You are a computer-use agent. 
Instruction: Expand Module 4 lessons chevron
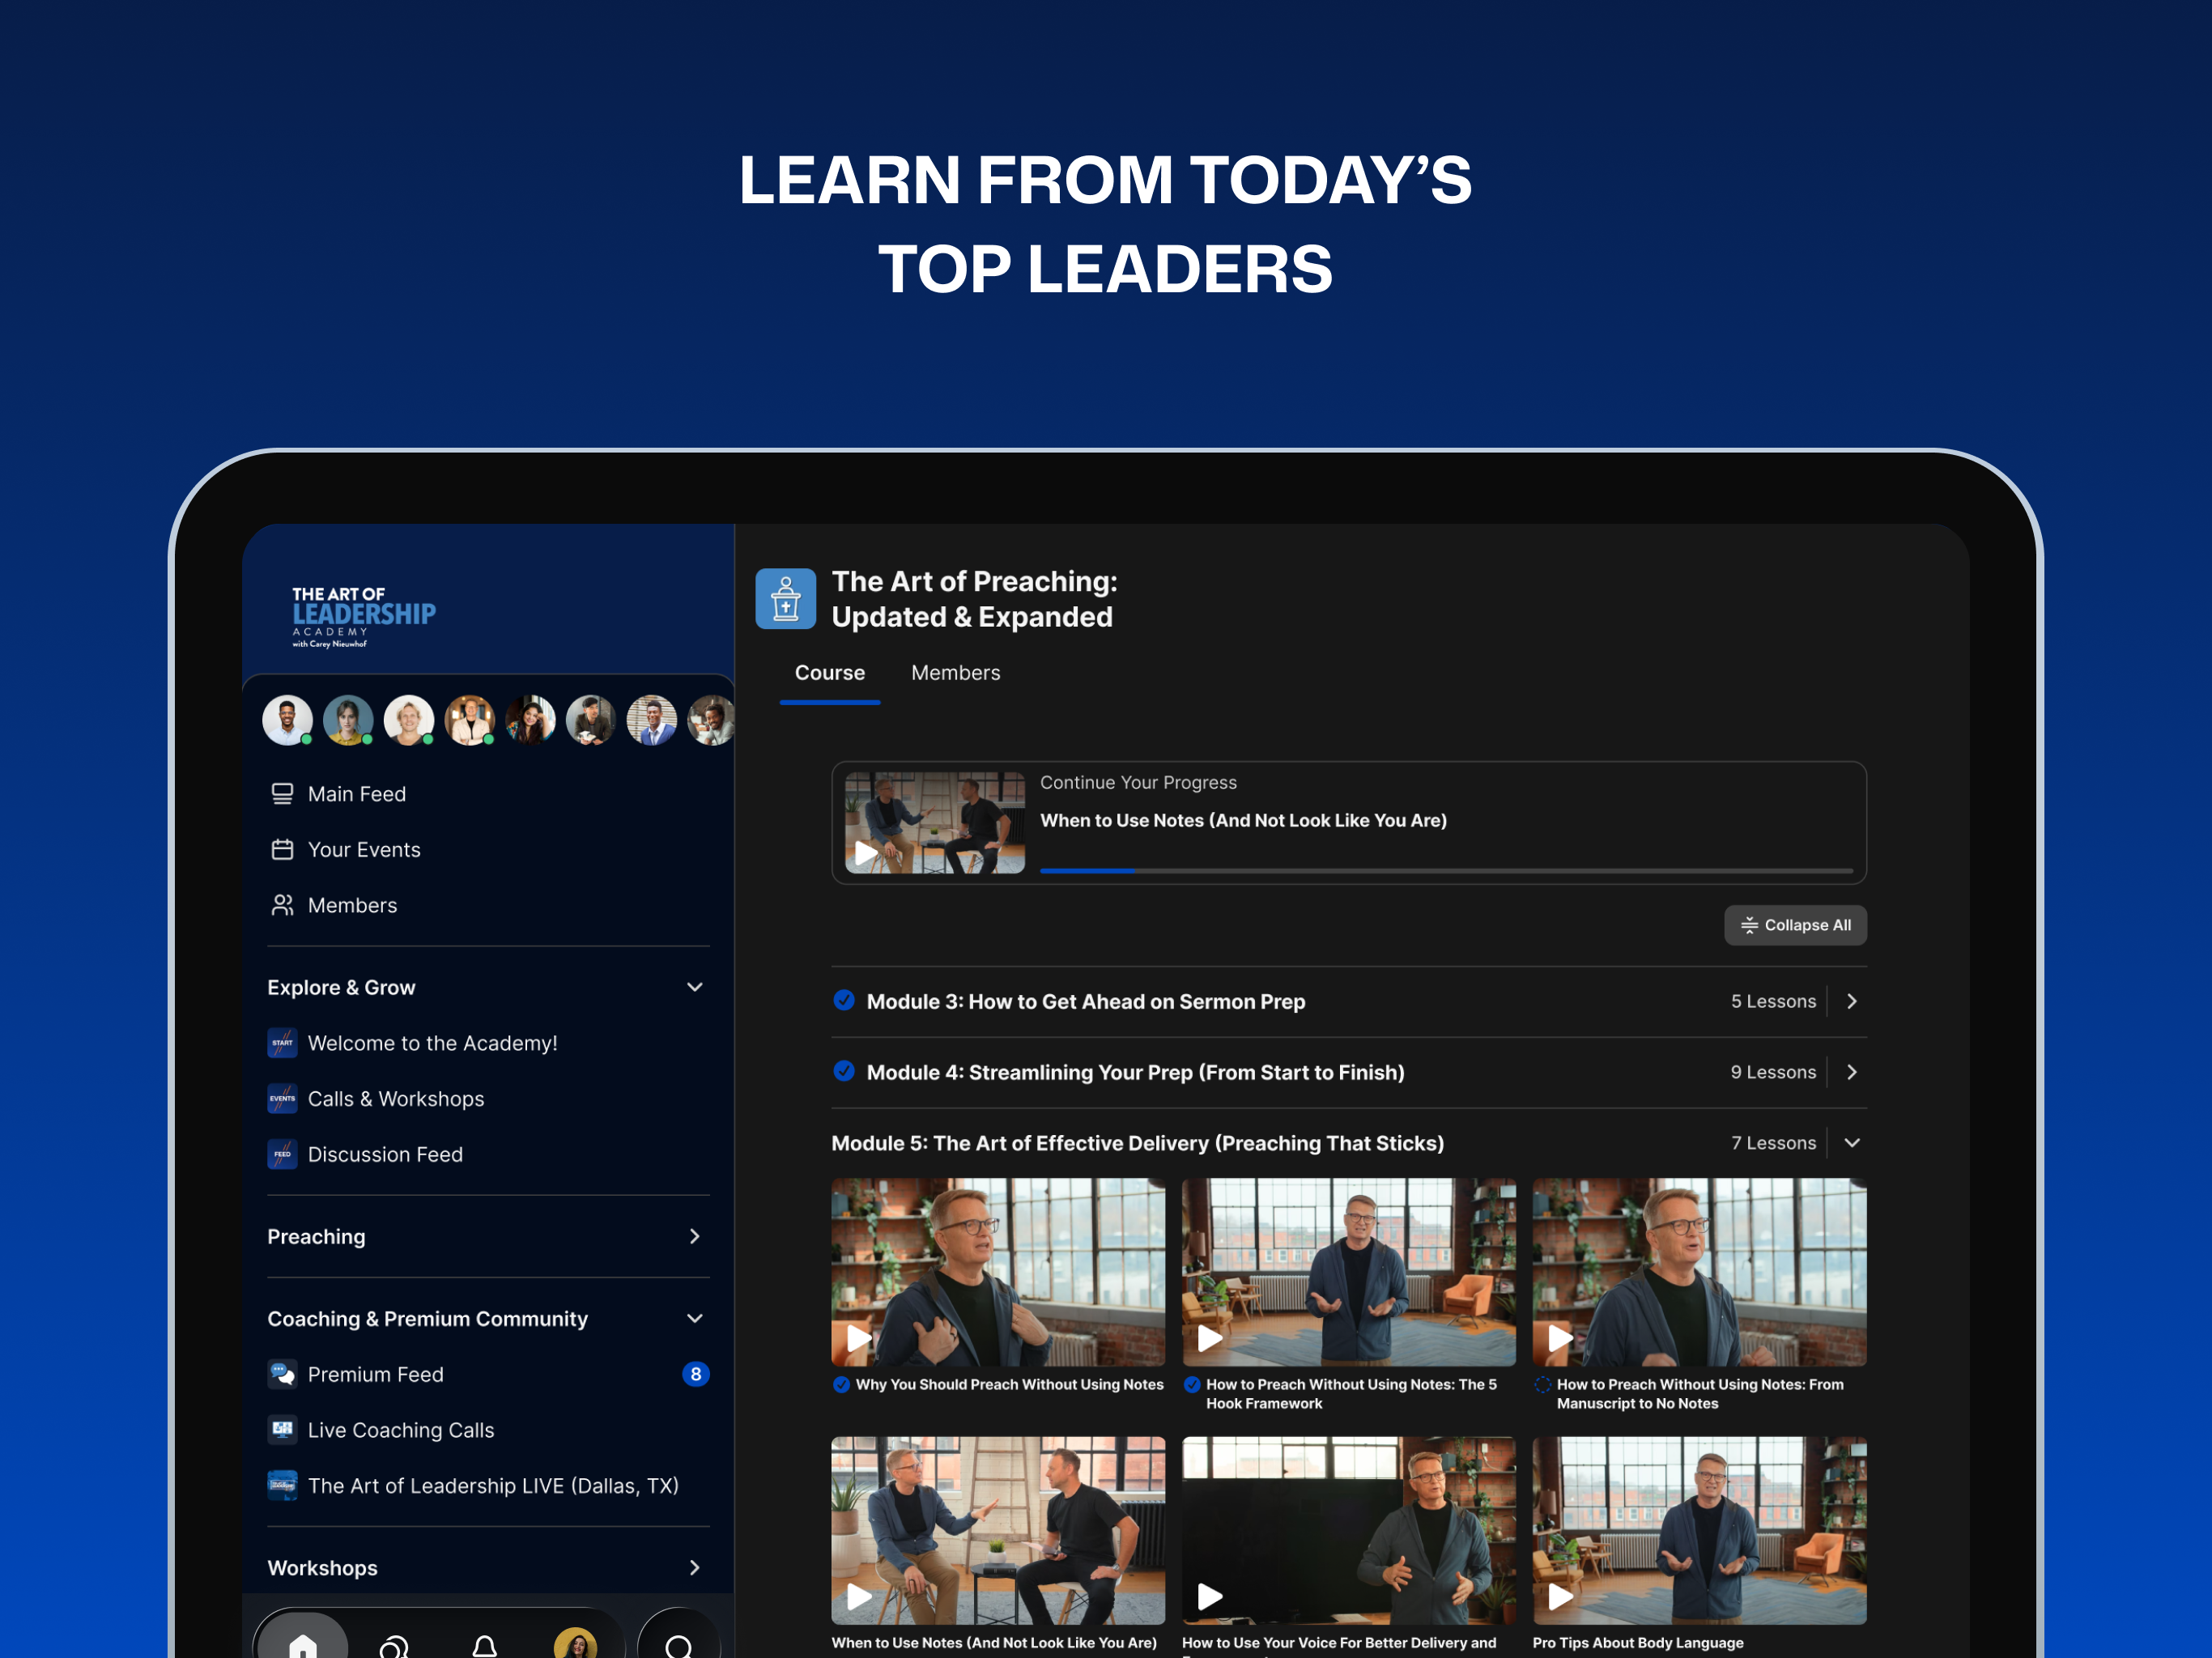tap(1852, 1072)
